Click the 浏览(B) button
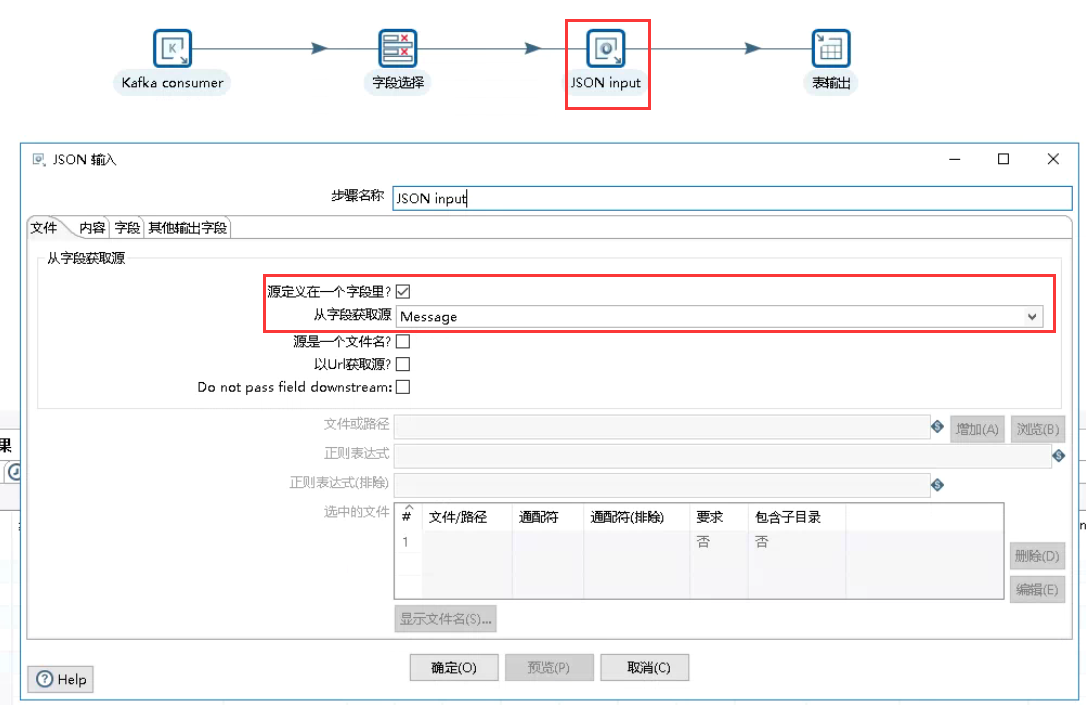1086x705 pixels. (1037, 427)
